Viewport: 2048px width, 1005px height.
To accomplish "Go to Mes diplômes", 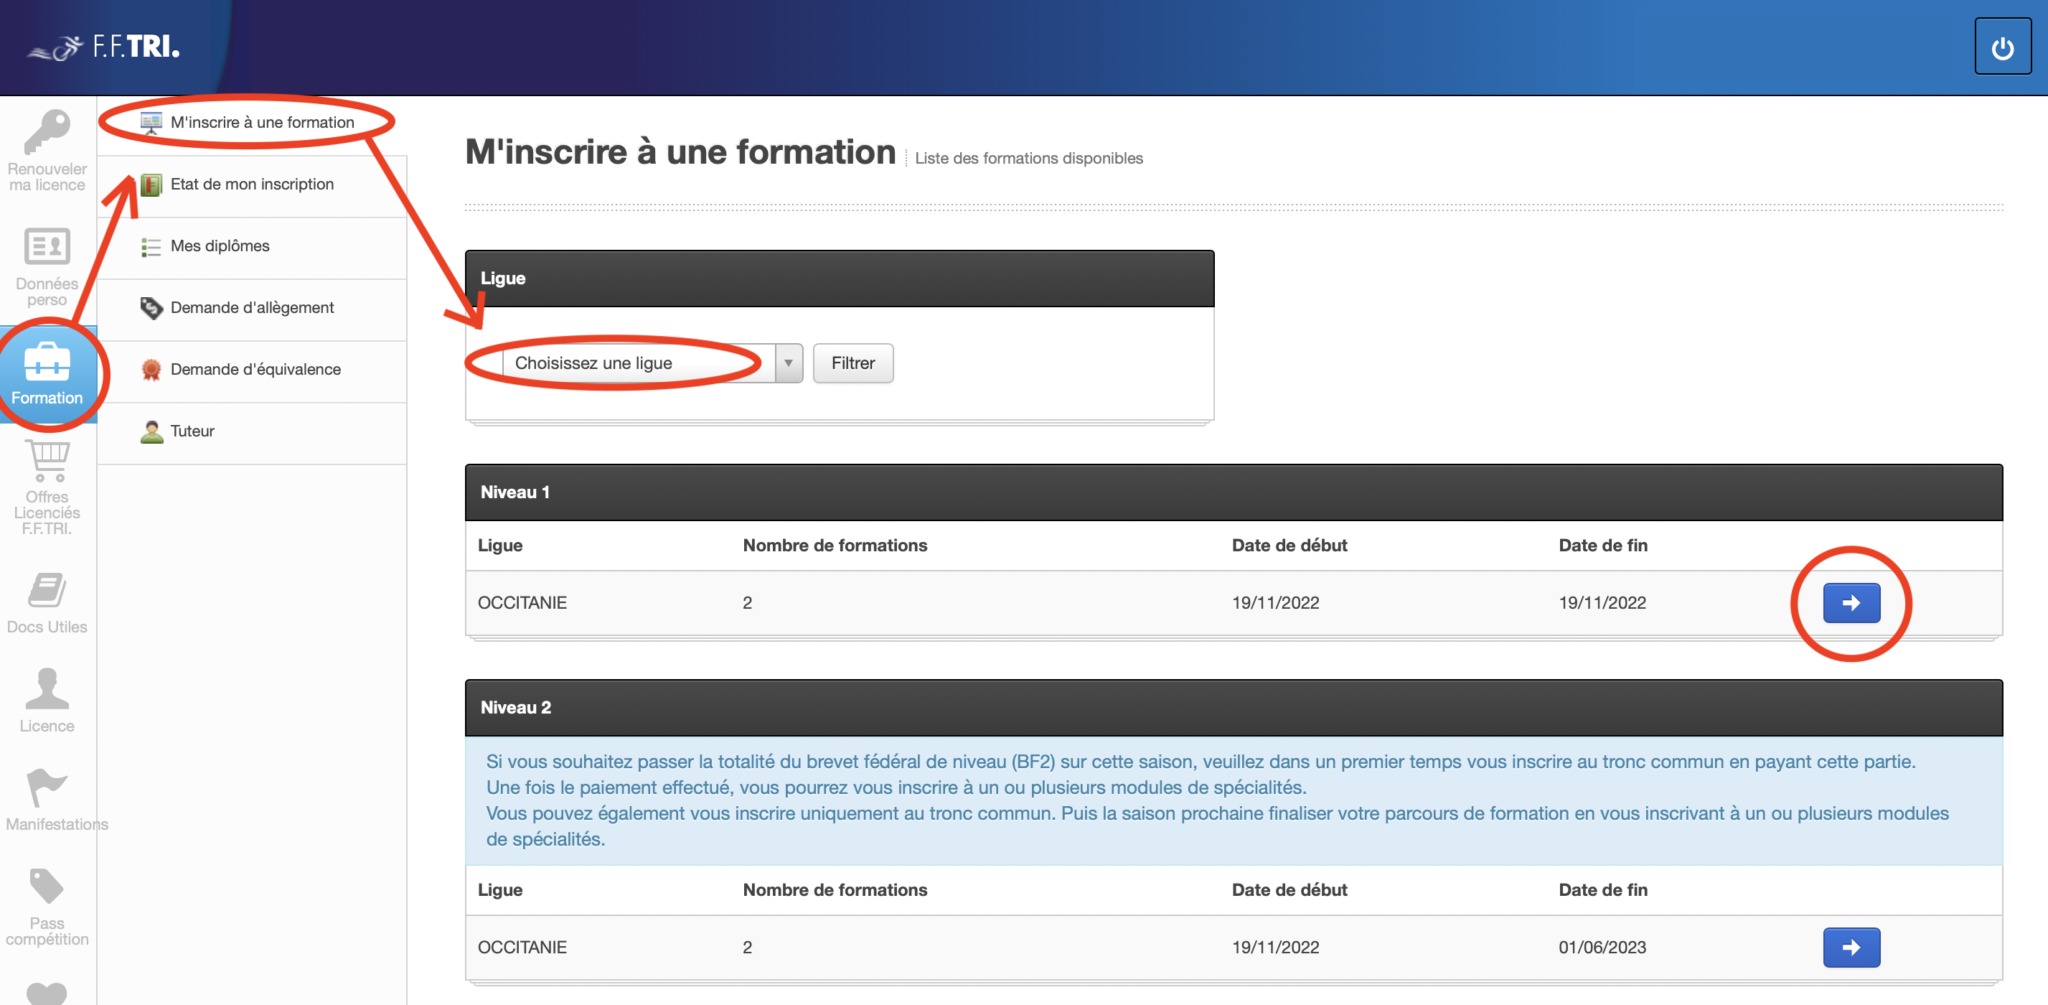I will tap(220, 246).
